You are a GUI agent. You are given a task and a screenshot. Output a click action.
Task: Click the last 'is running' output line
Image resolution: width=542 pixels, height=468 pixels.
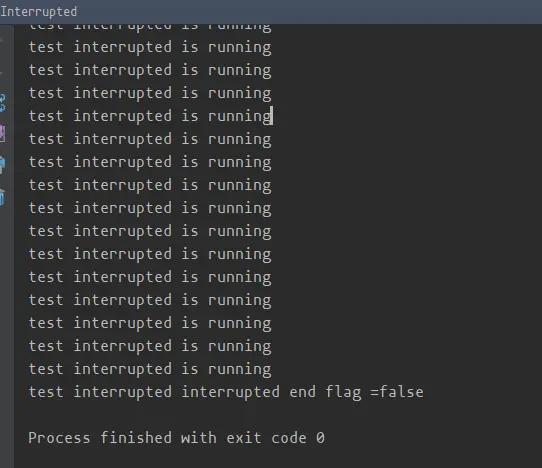coord(150,369)
